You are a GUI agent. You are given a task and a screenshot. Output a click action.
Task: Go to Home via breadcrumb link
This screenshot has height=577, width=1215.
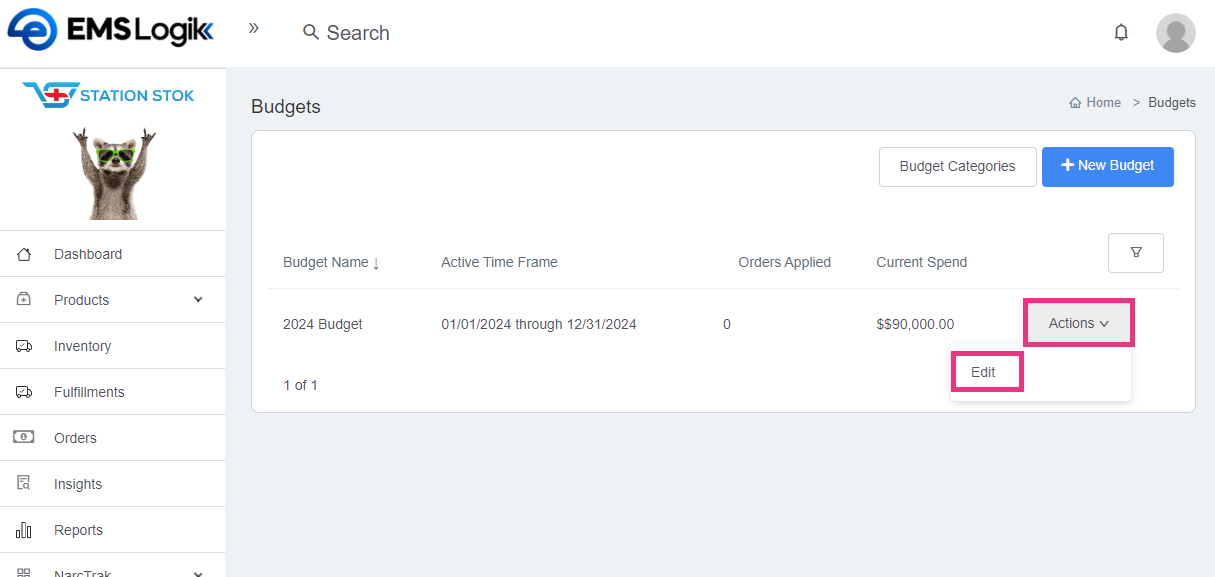tap(1103, 102)
